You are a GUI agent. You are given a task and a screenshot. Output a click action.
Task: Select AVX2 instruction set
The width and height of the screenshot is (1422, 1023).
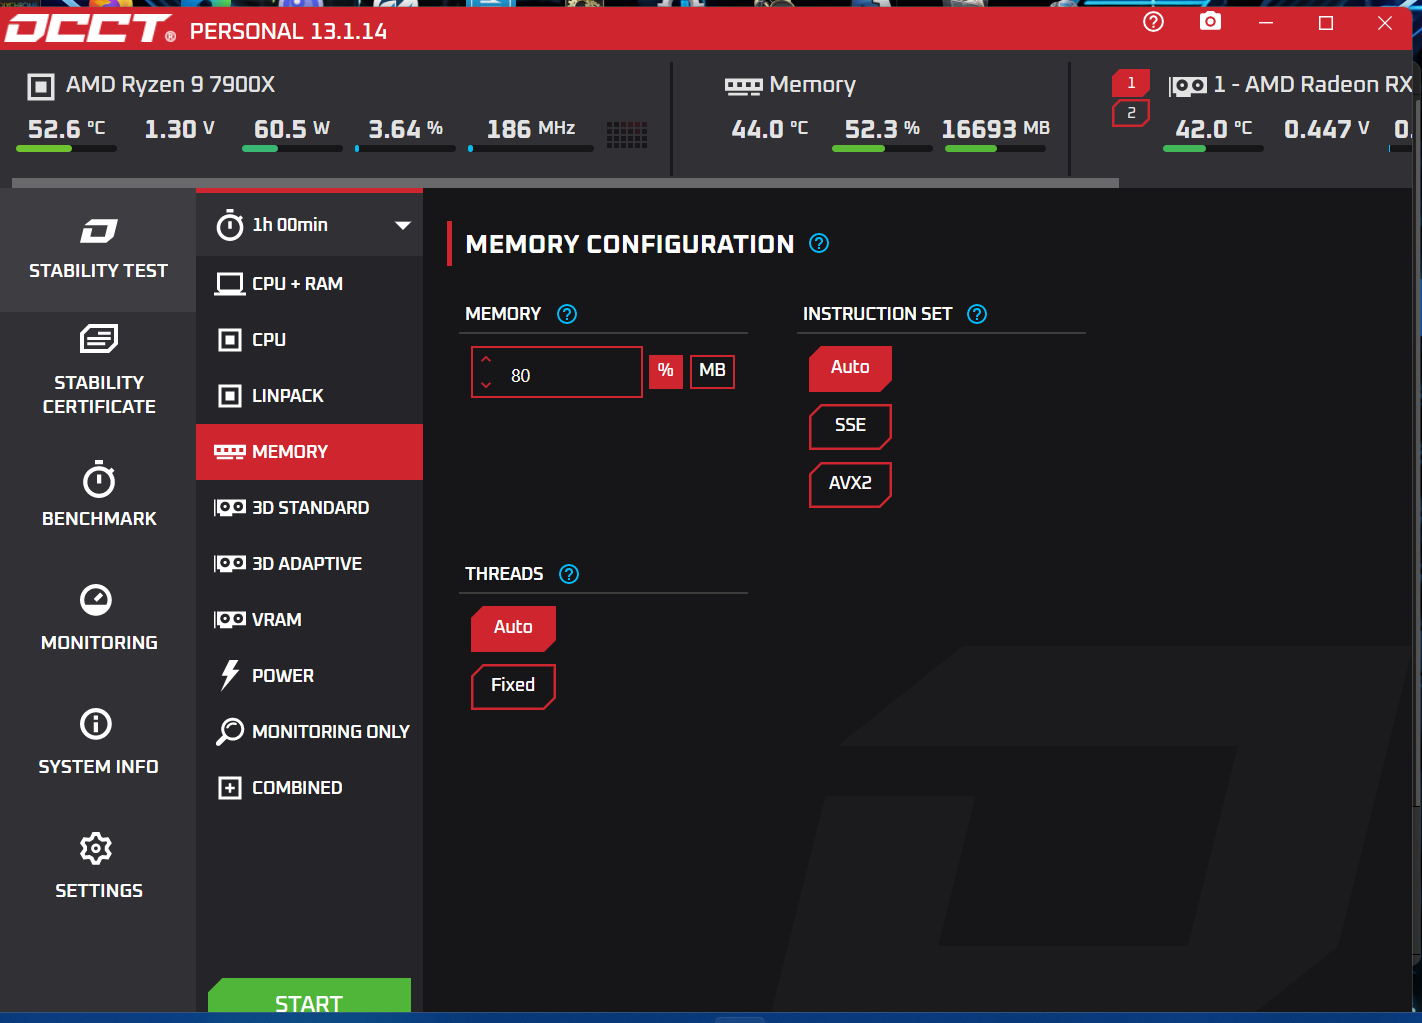(x=849, y=484)
